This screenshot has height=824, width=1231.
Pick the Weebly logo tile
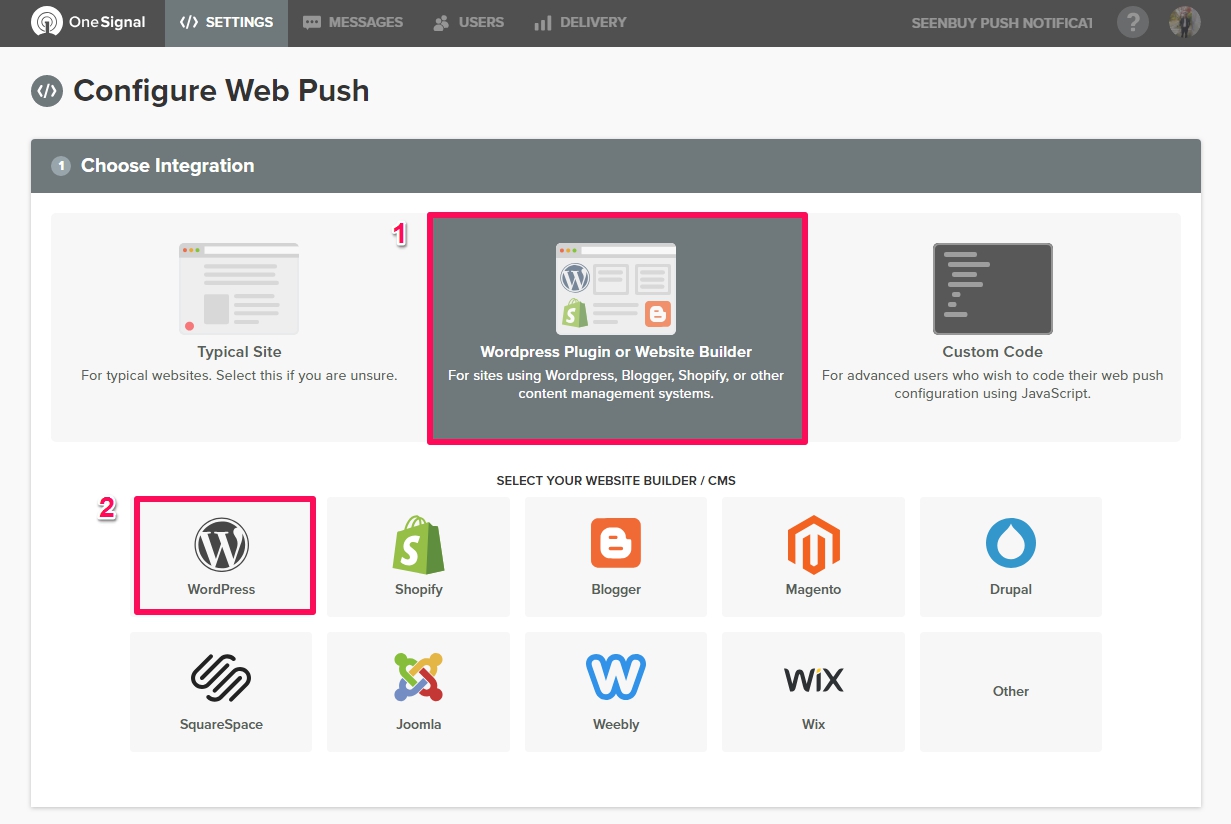(616, 691)
